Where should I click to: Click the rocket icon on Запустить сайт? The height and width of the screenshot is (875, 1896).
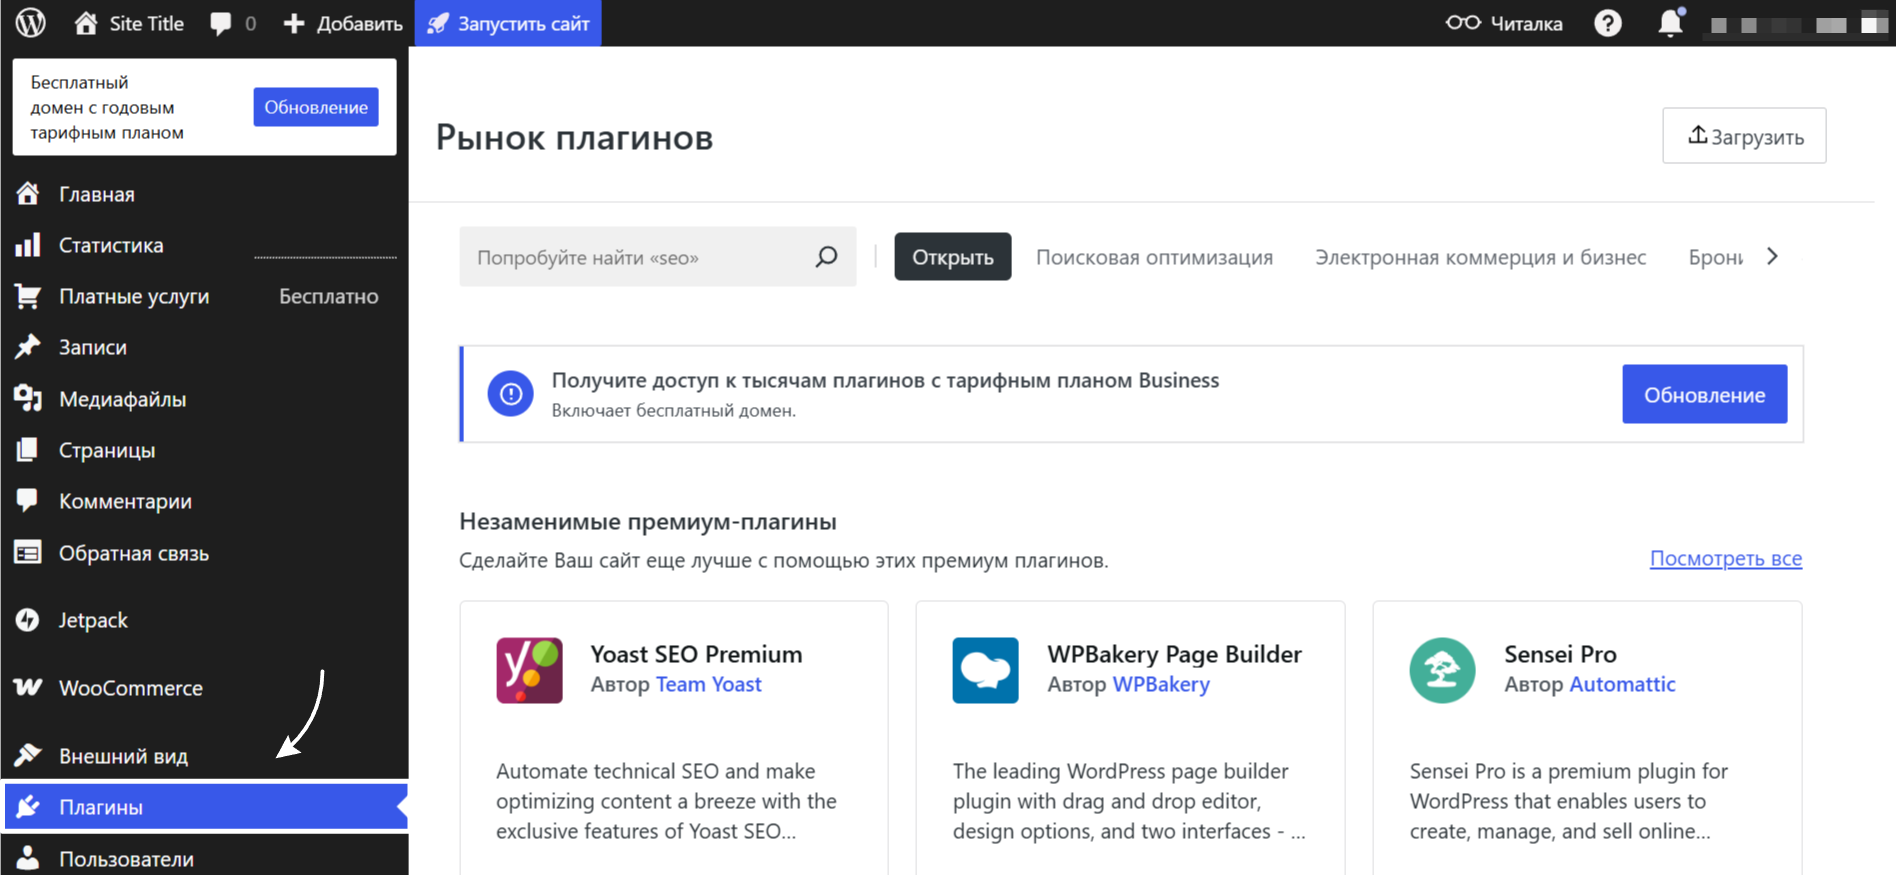(x=438, y=23)
